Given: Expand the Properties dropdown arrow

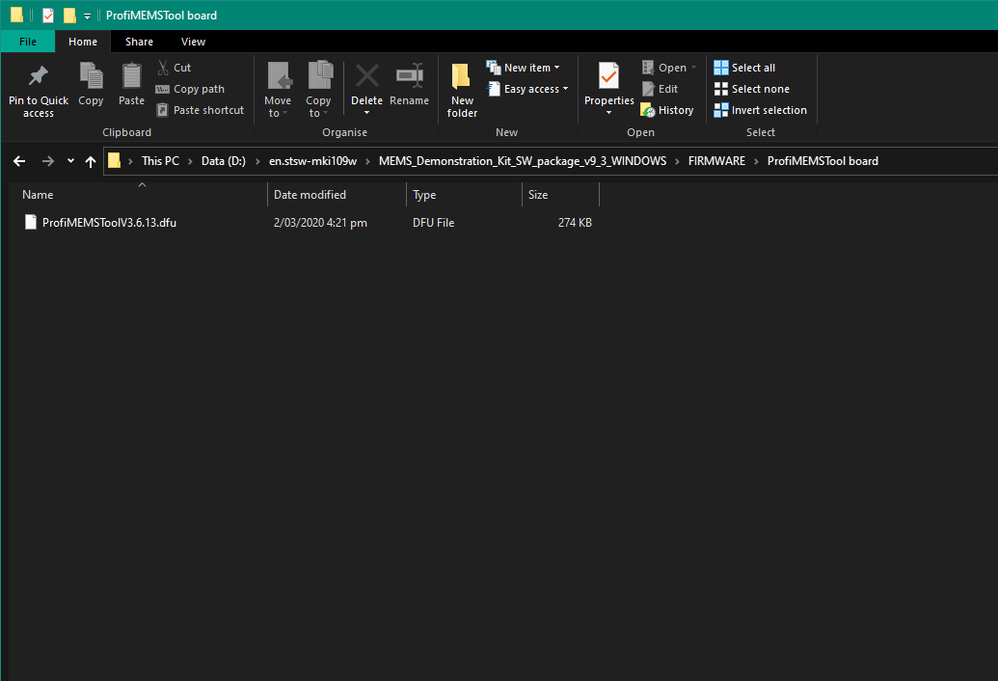Looking at the screenshot, I should [609, 113].
